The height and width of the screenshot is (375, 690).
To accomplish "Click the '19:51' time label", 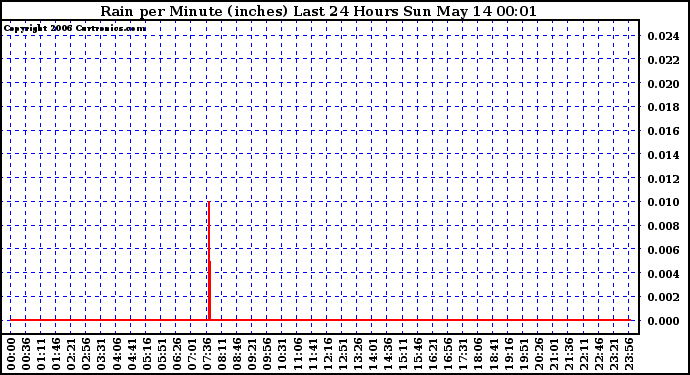I will [x=523, y=354].
